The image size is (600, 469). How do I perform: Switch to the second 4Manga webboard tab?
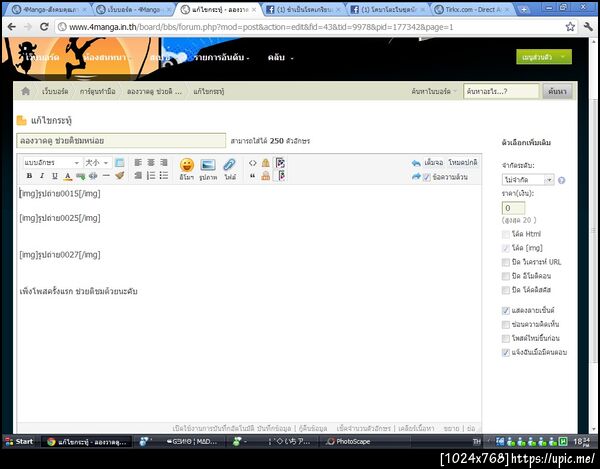click(134, 10)
